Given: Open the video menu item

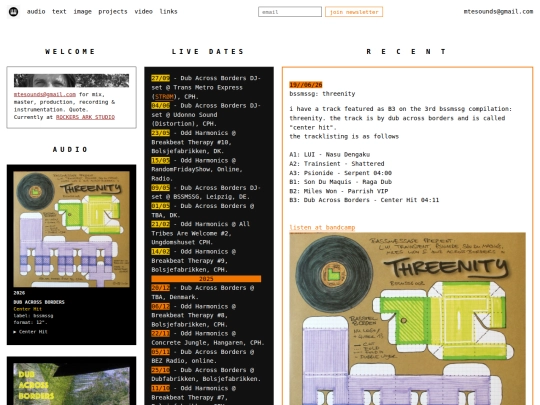Looking at the screenshot, I should point(144,11).
